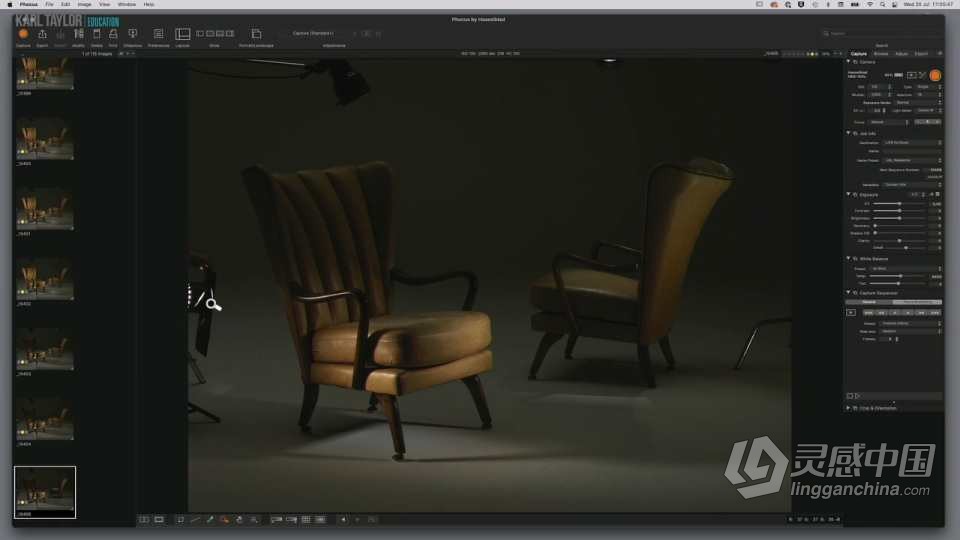Adjust the Exposure EV slider

tap(899, 203)
